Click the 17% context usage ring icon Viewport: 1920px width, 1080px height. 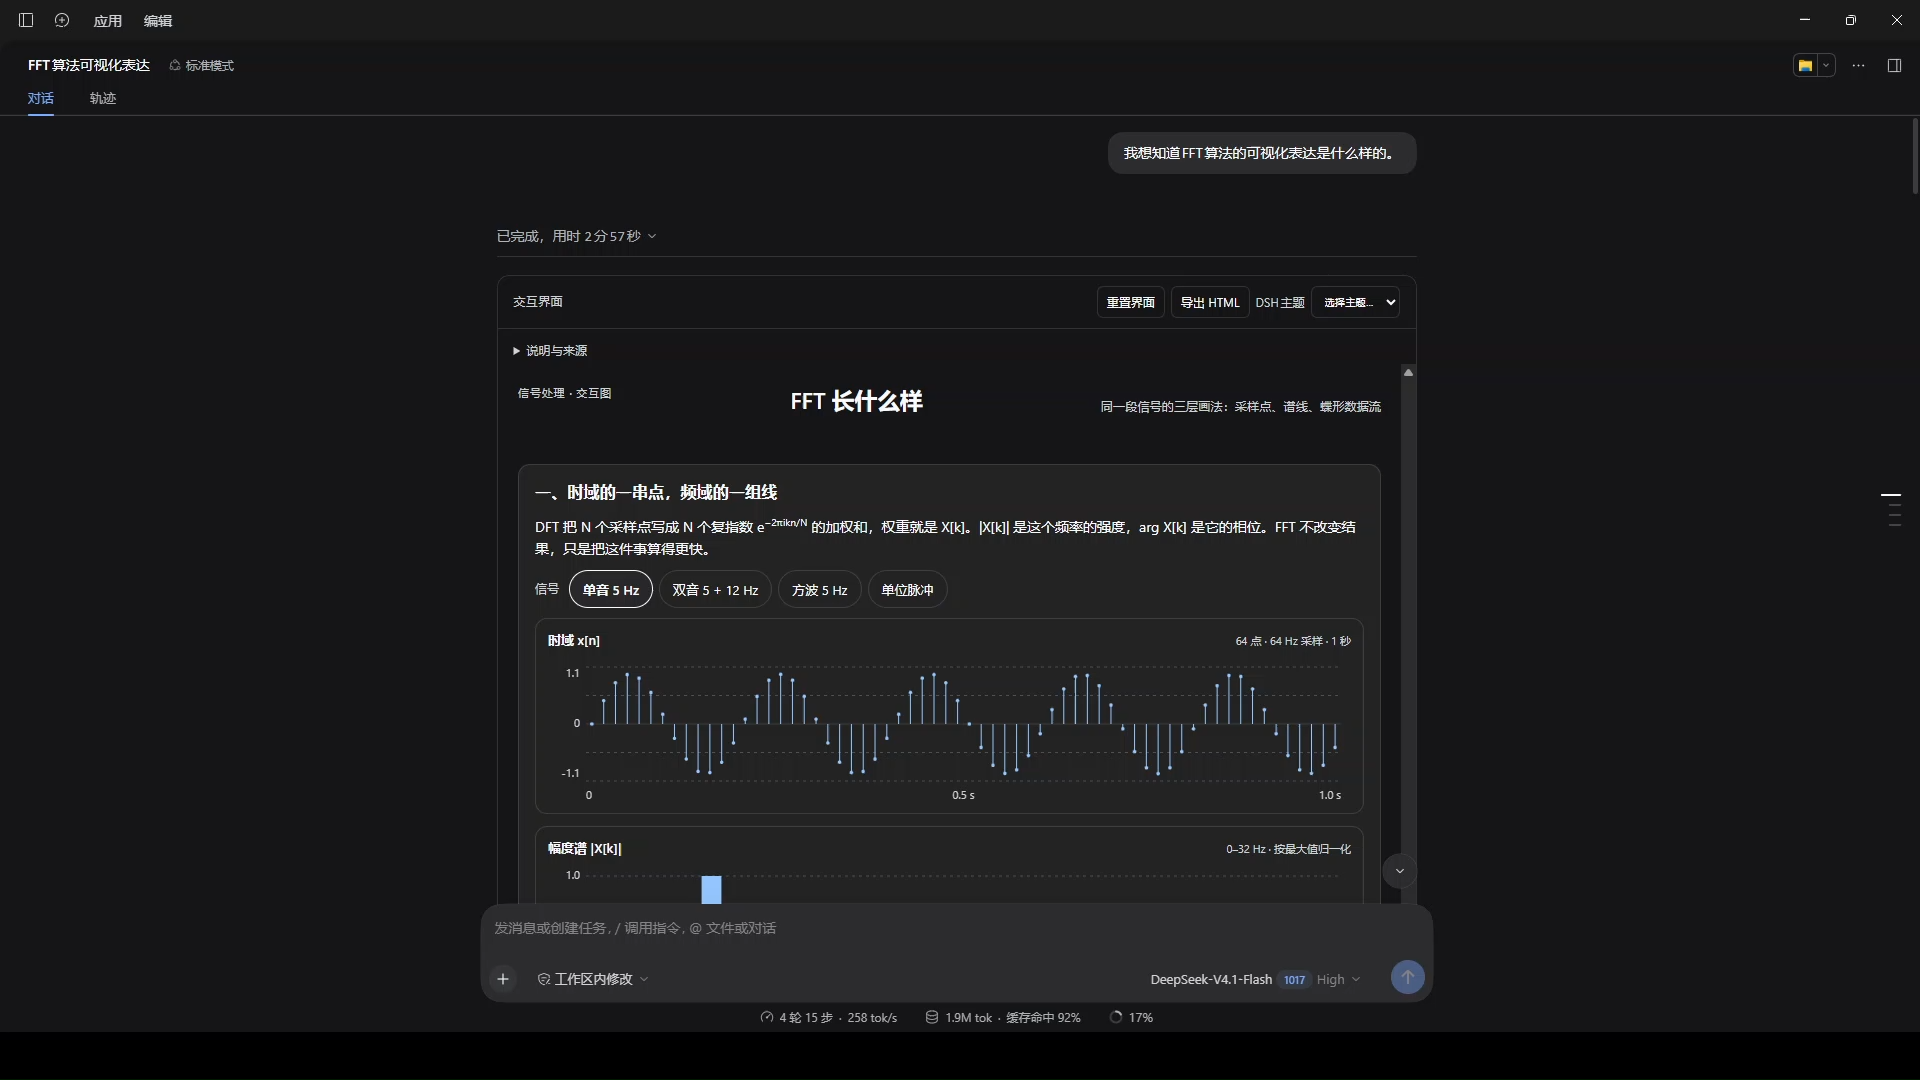[1116, 1017]
